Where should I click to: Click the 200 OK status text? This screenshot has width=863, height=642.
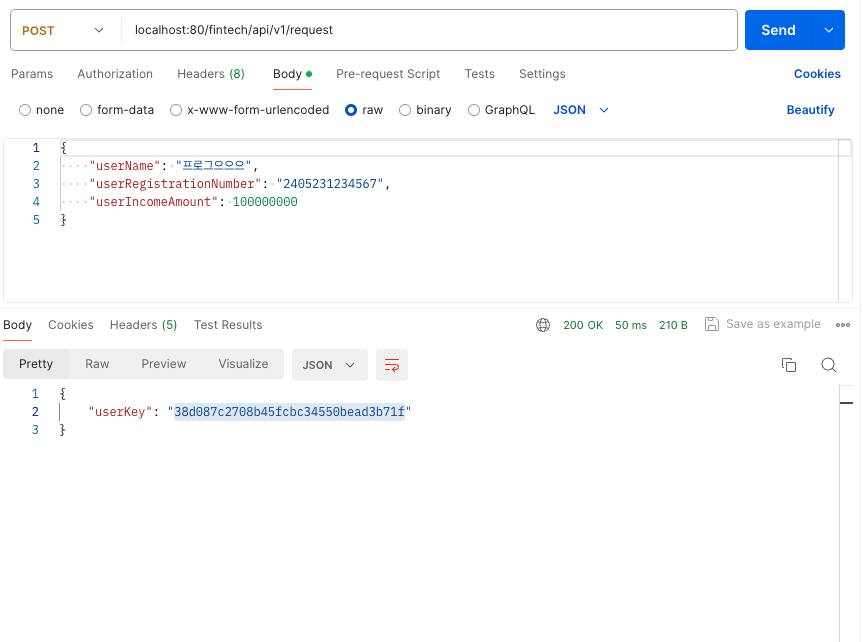[x=583, y=325]
